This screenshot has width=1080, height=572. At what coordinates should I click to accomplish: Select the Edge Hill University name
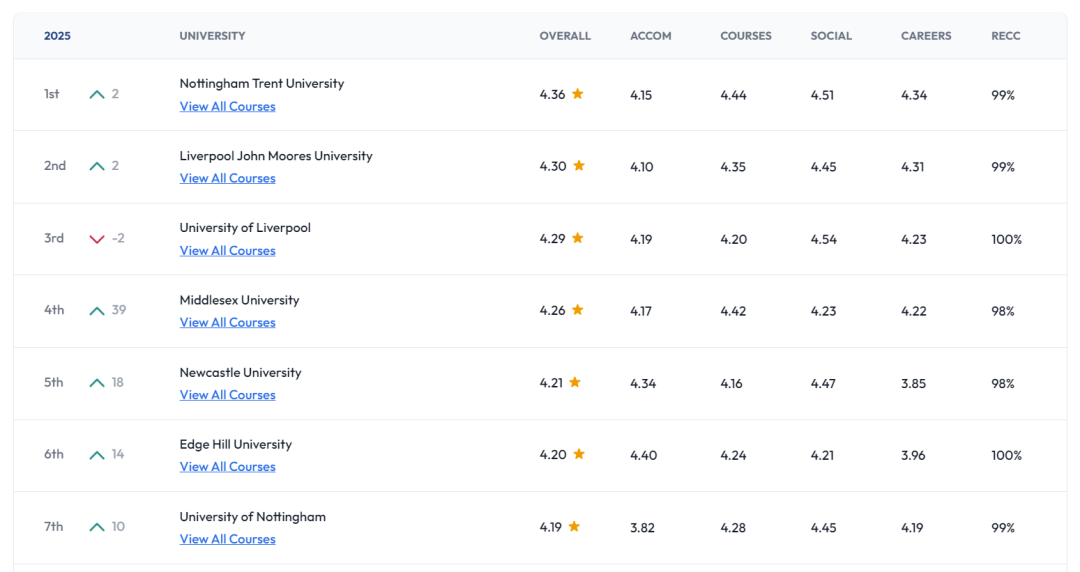pos(236,444)
